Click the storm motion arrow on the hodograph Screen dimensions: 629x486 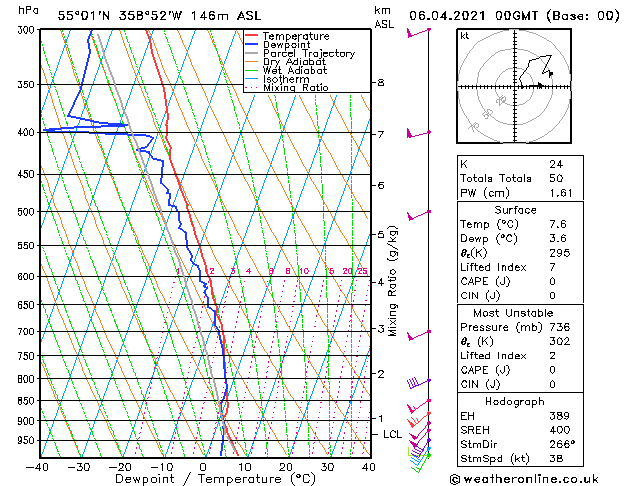[535, 85]
